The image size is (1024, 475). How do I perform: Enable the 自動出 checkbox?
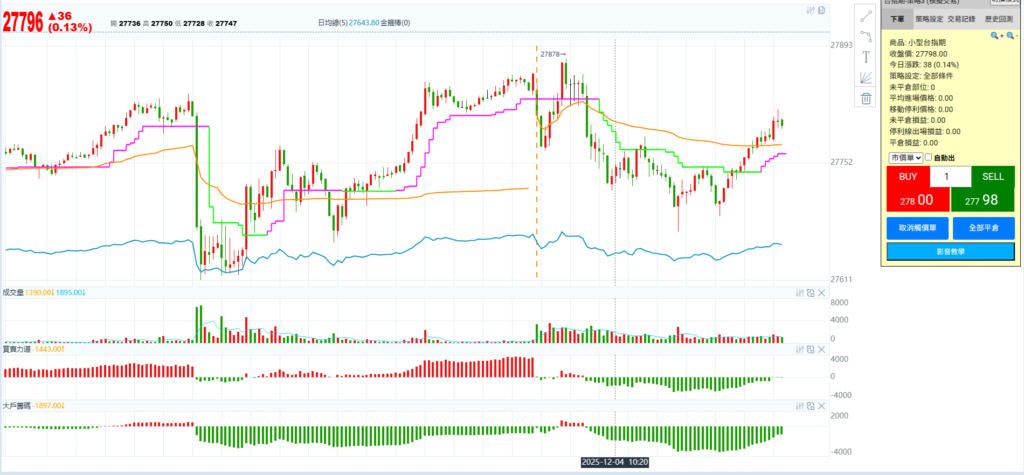[929, 158]
